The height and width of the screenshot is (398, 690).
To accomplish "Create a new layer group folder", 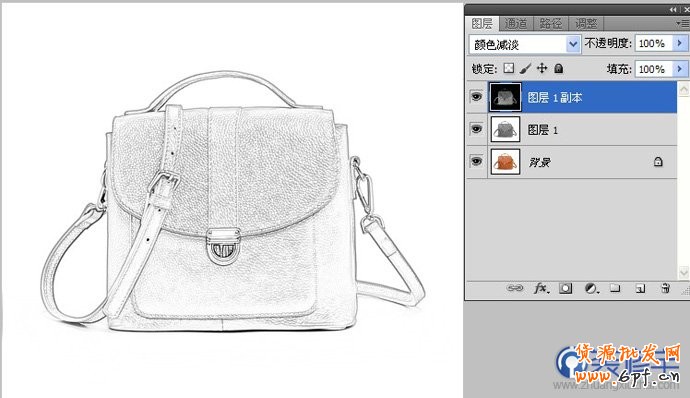I will (615, 288).
